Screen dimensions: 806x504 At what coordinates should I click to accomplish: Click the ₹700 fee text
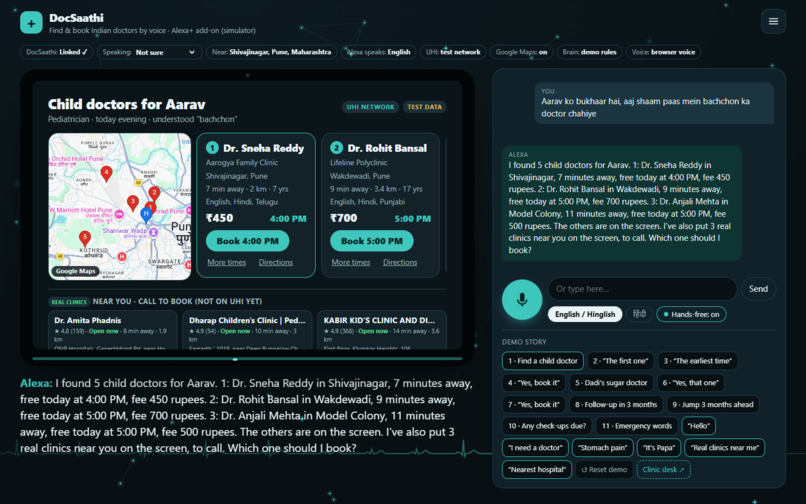tap(343, 218)
